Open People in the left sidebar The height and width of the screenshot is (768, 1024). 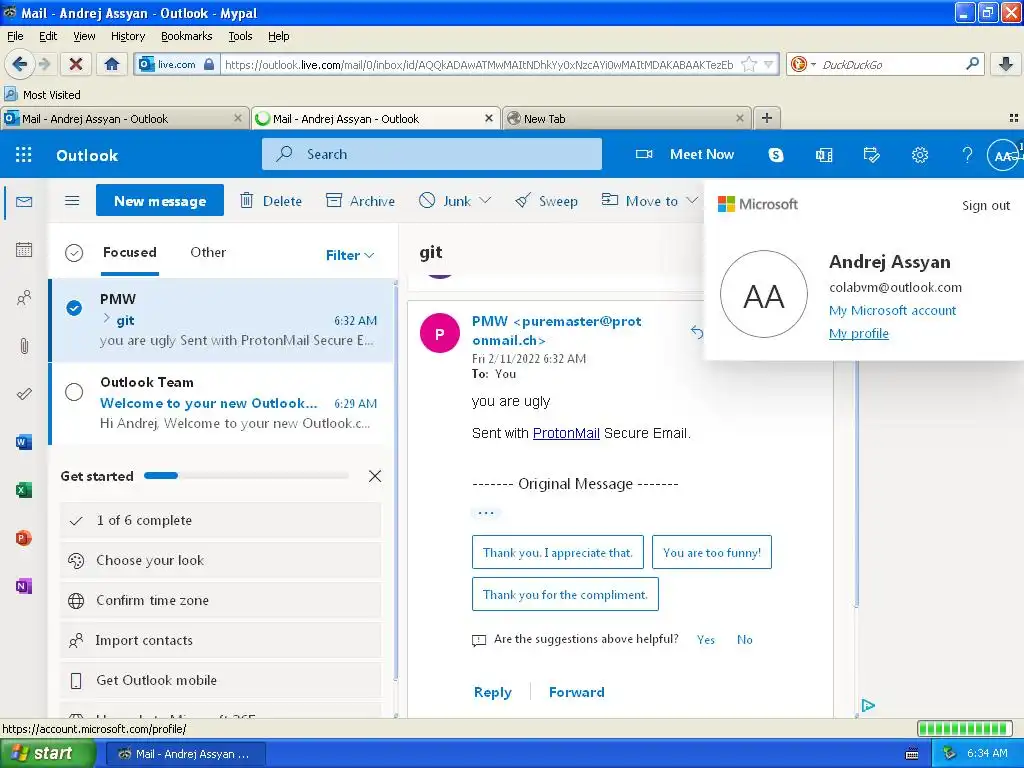click(x=24, y=298)
